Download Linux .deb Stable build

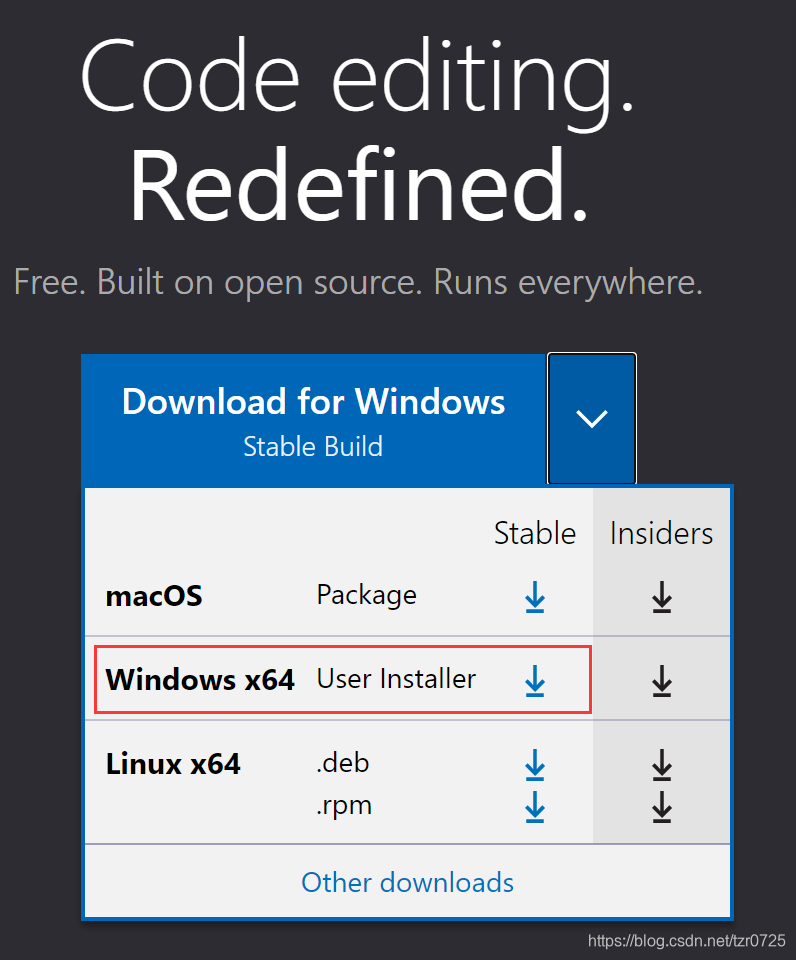535,765
